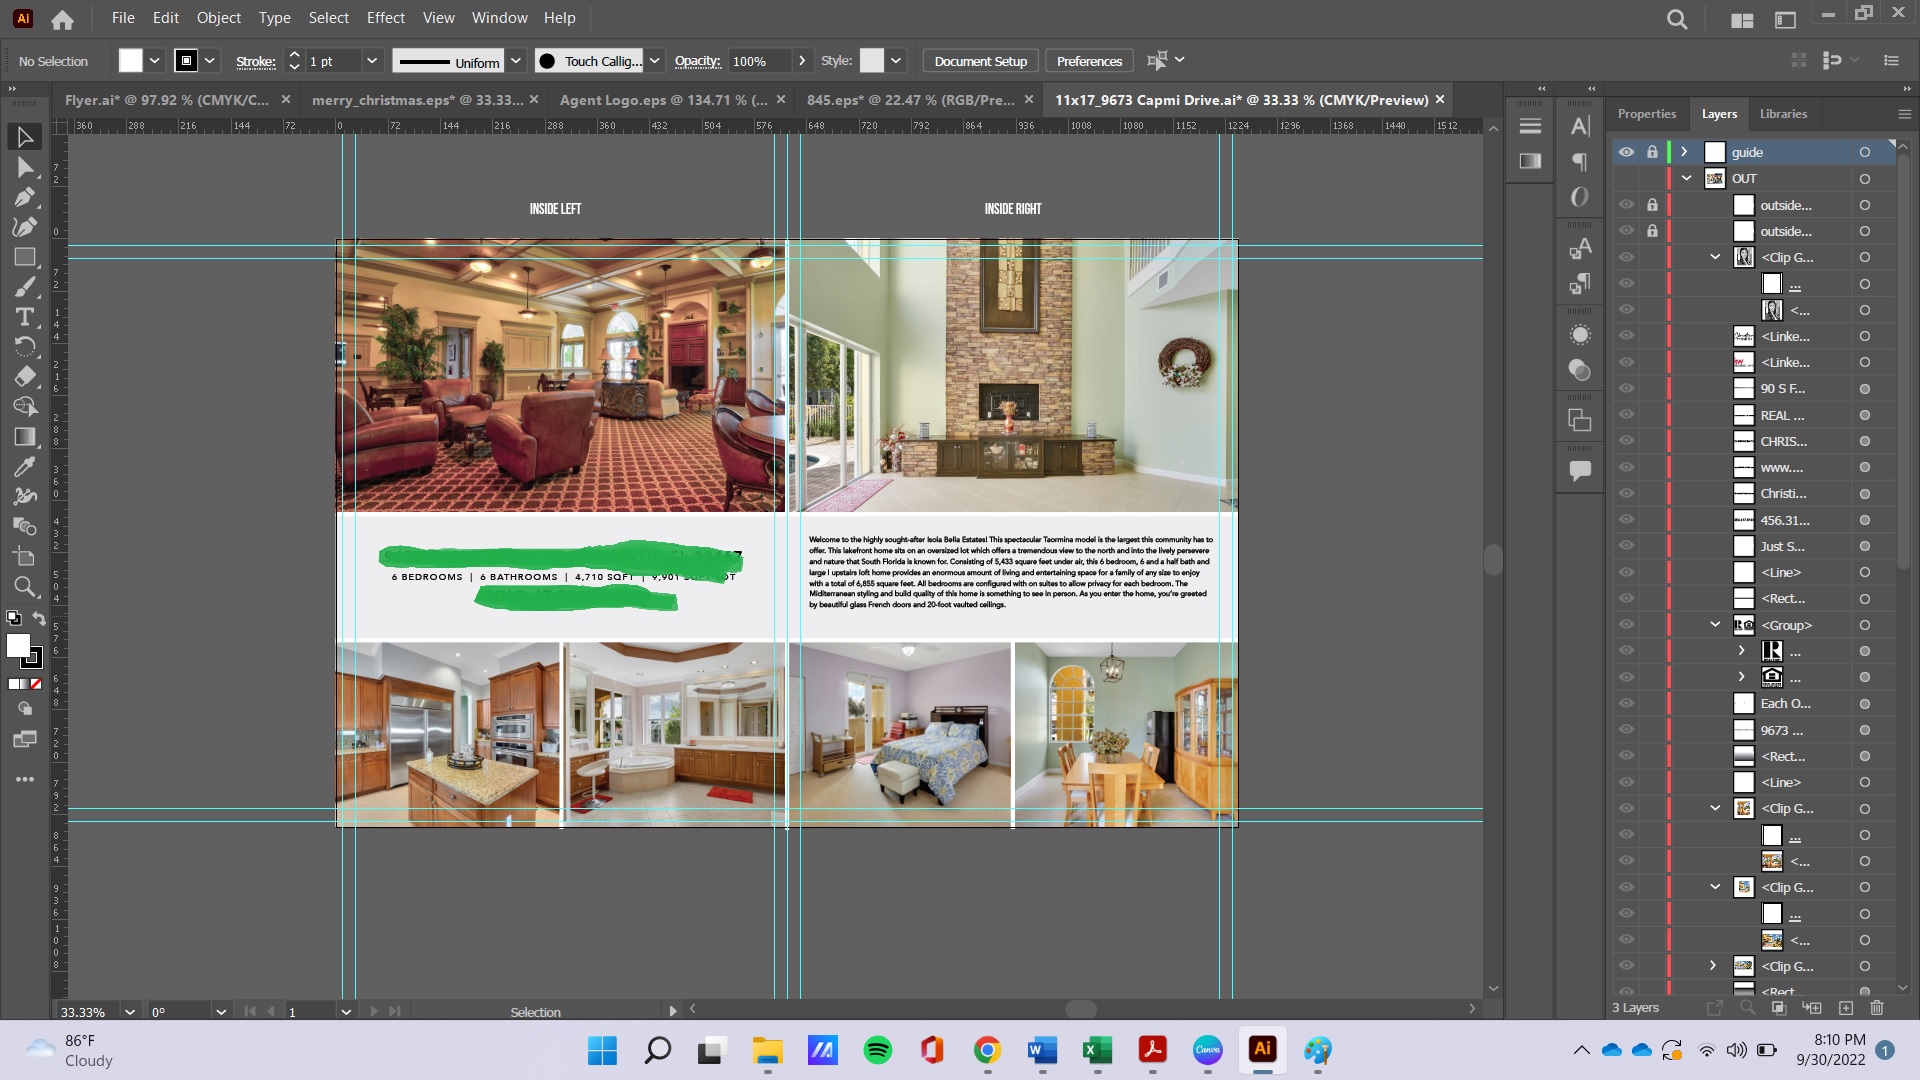
Task: Pick the Eyedropper tool
Action: 25,467
